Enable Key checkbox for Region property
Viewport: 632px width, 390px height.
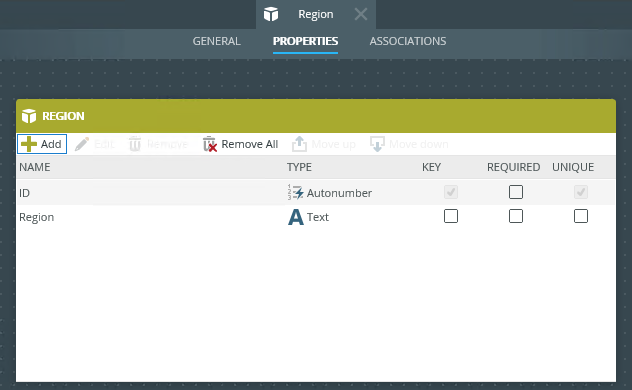coord(451,216)
